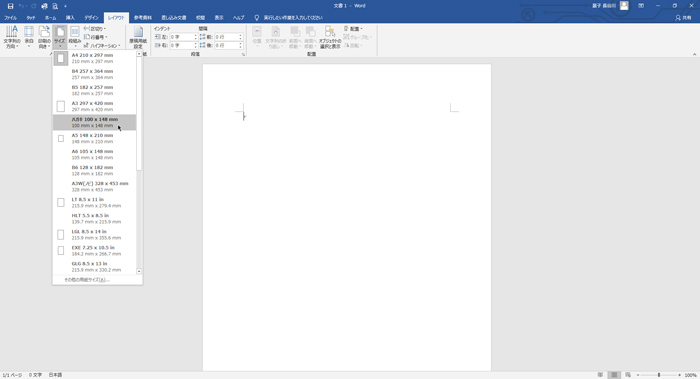700x379 pixels.
Task: Collapse the ribbon with the arrow
Action: click(694, 54)
